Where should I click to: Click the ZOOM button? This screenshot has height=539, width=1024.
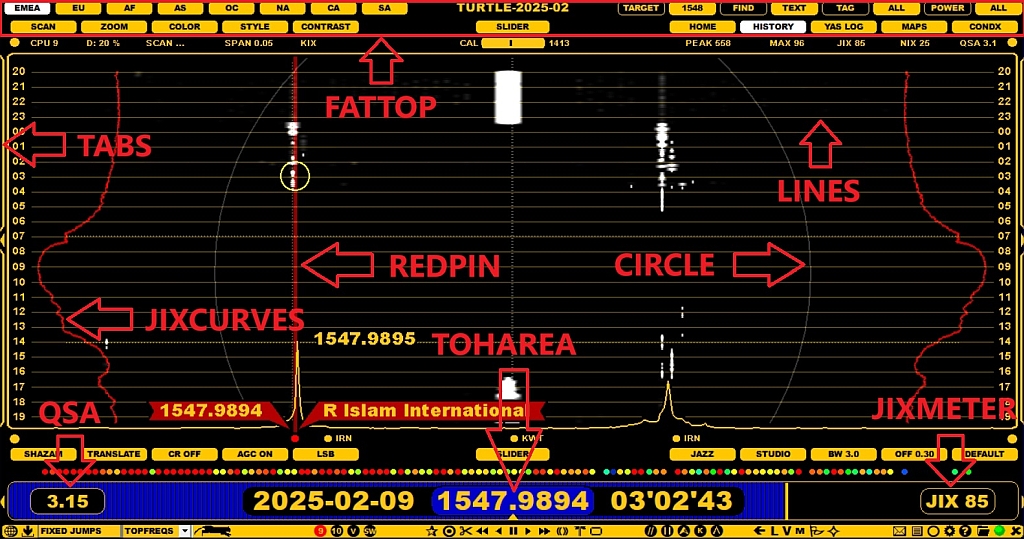114,27
